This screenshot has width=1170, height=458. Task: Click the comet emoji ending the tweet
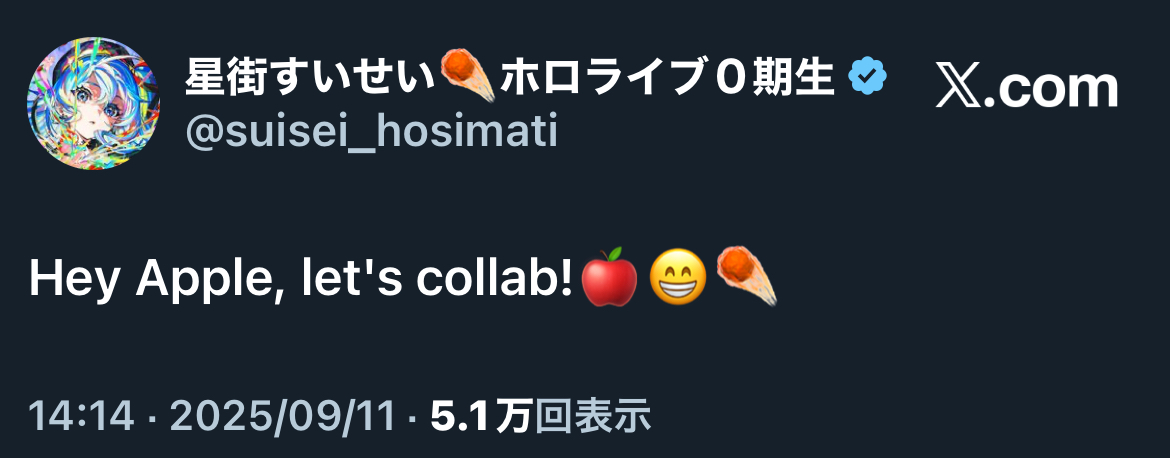click(x=746, y=277)
